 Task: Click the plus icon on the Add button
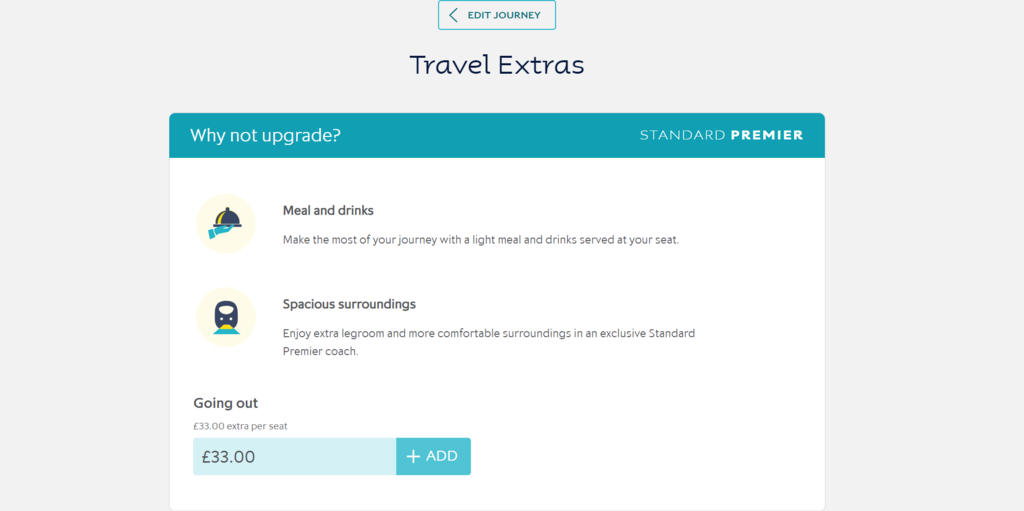tap(413, 456)
